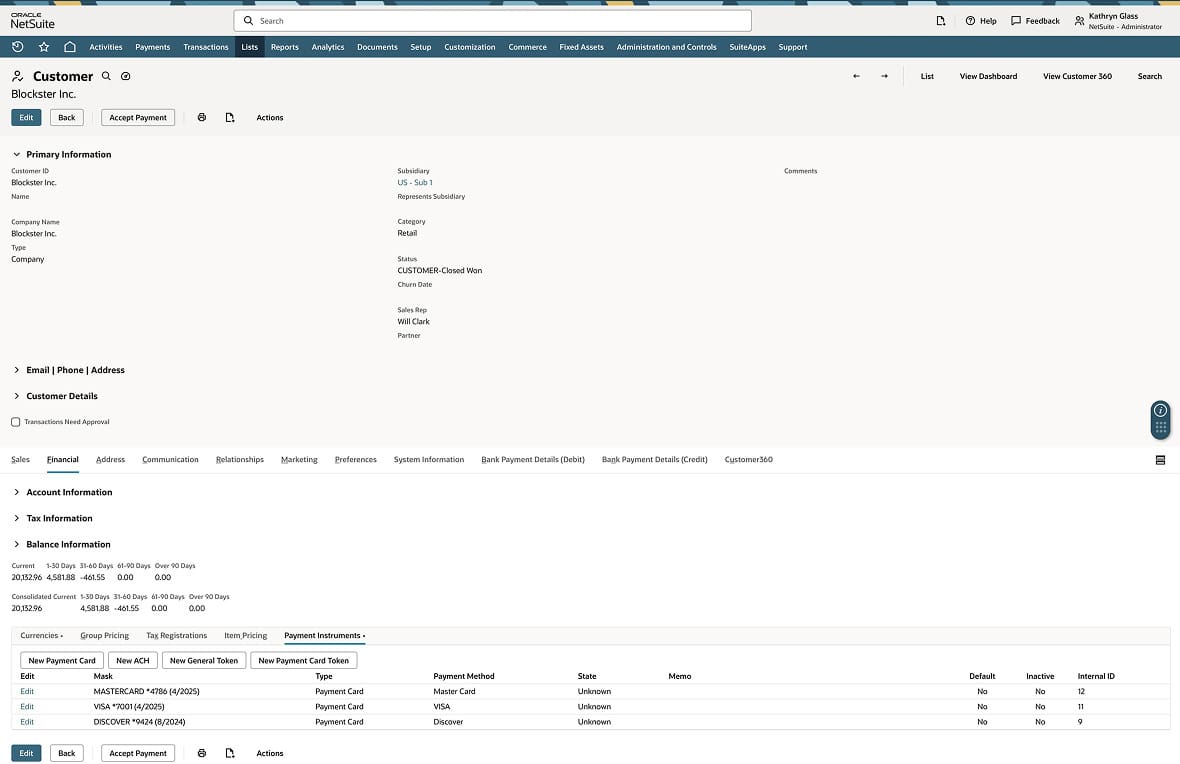This screenshot has height=764, width=1180.
Task: Edit the MASTERCARD *4786 row
Action: tap(27, 691)
